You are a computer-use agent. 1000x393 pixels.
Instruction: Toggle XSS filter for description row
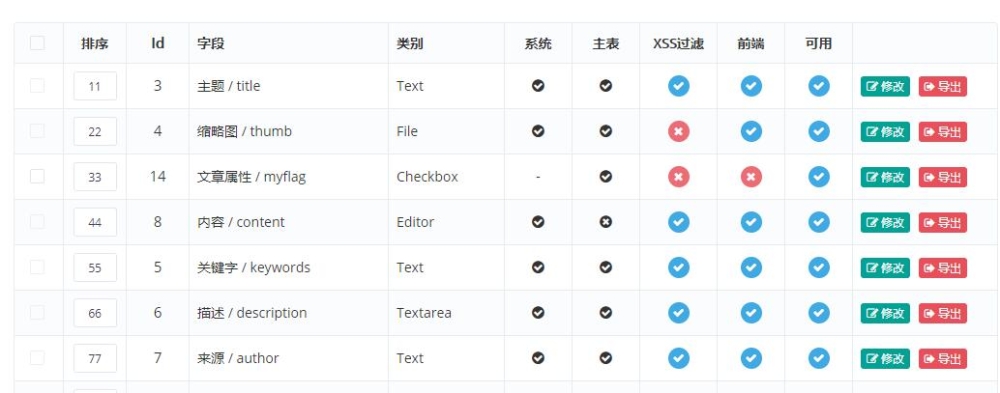point(679,313)
